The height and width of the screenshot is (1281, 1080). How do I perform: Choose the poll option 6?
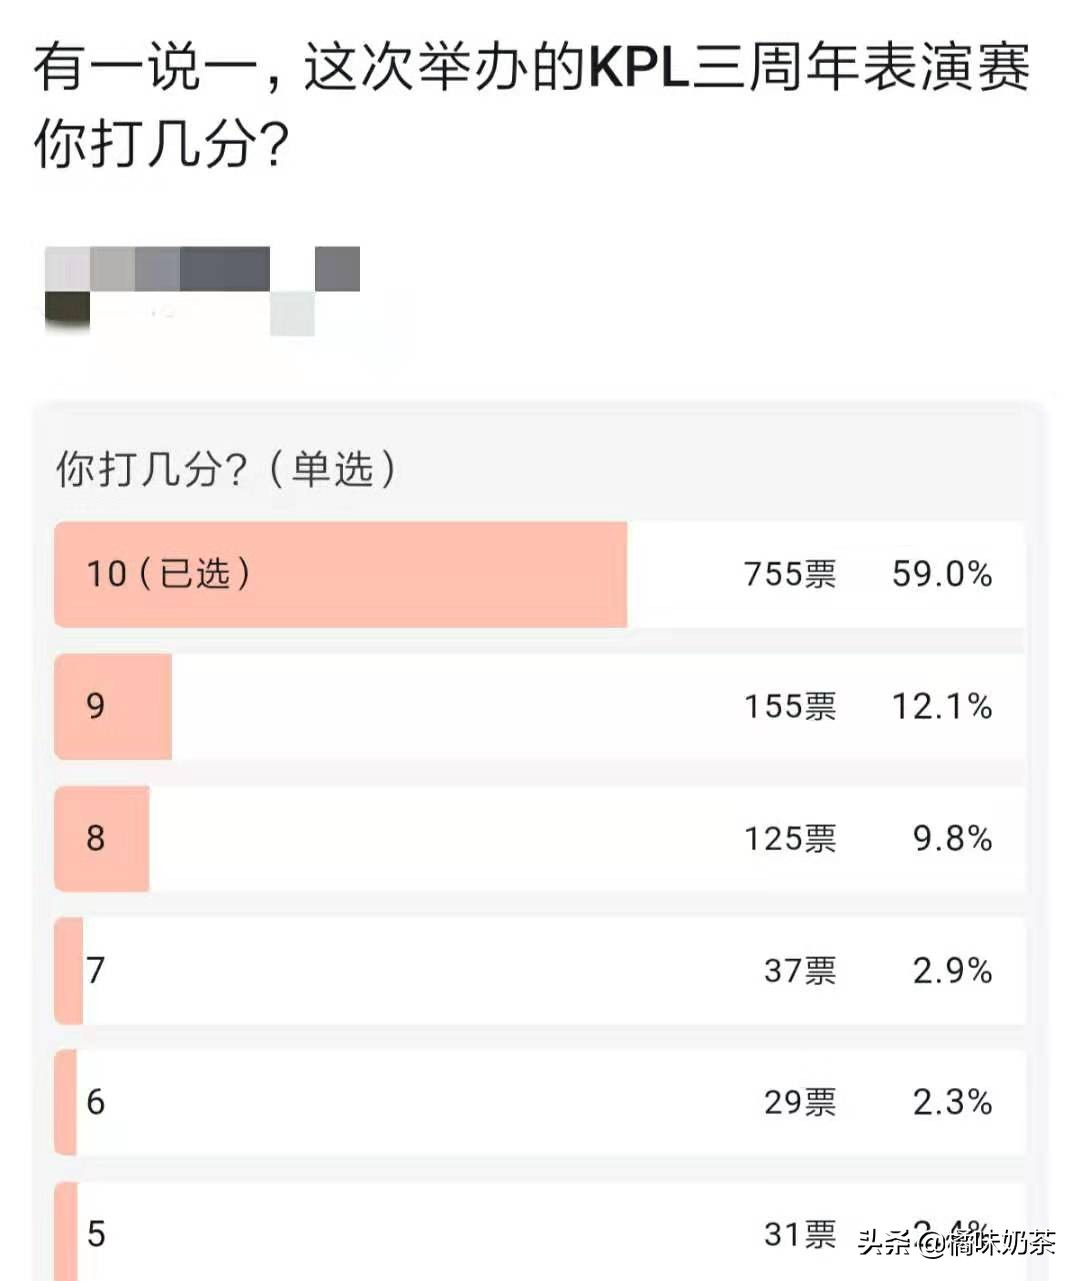click(x=540, y=1102)
